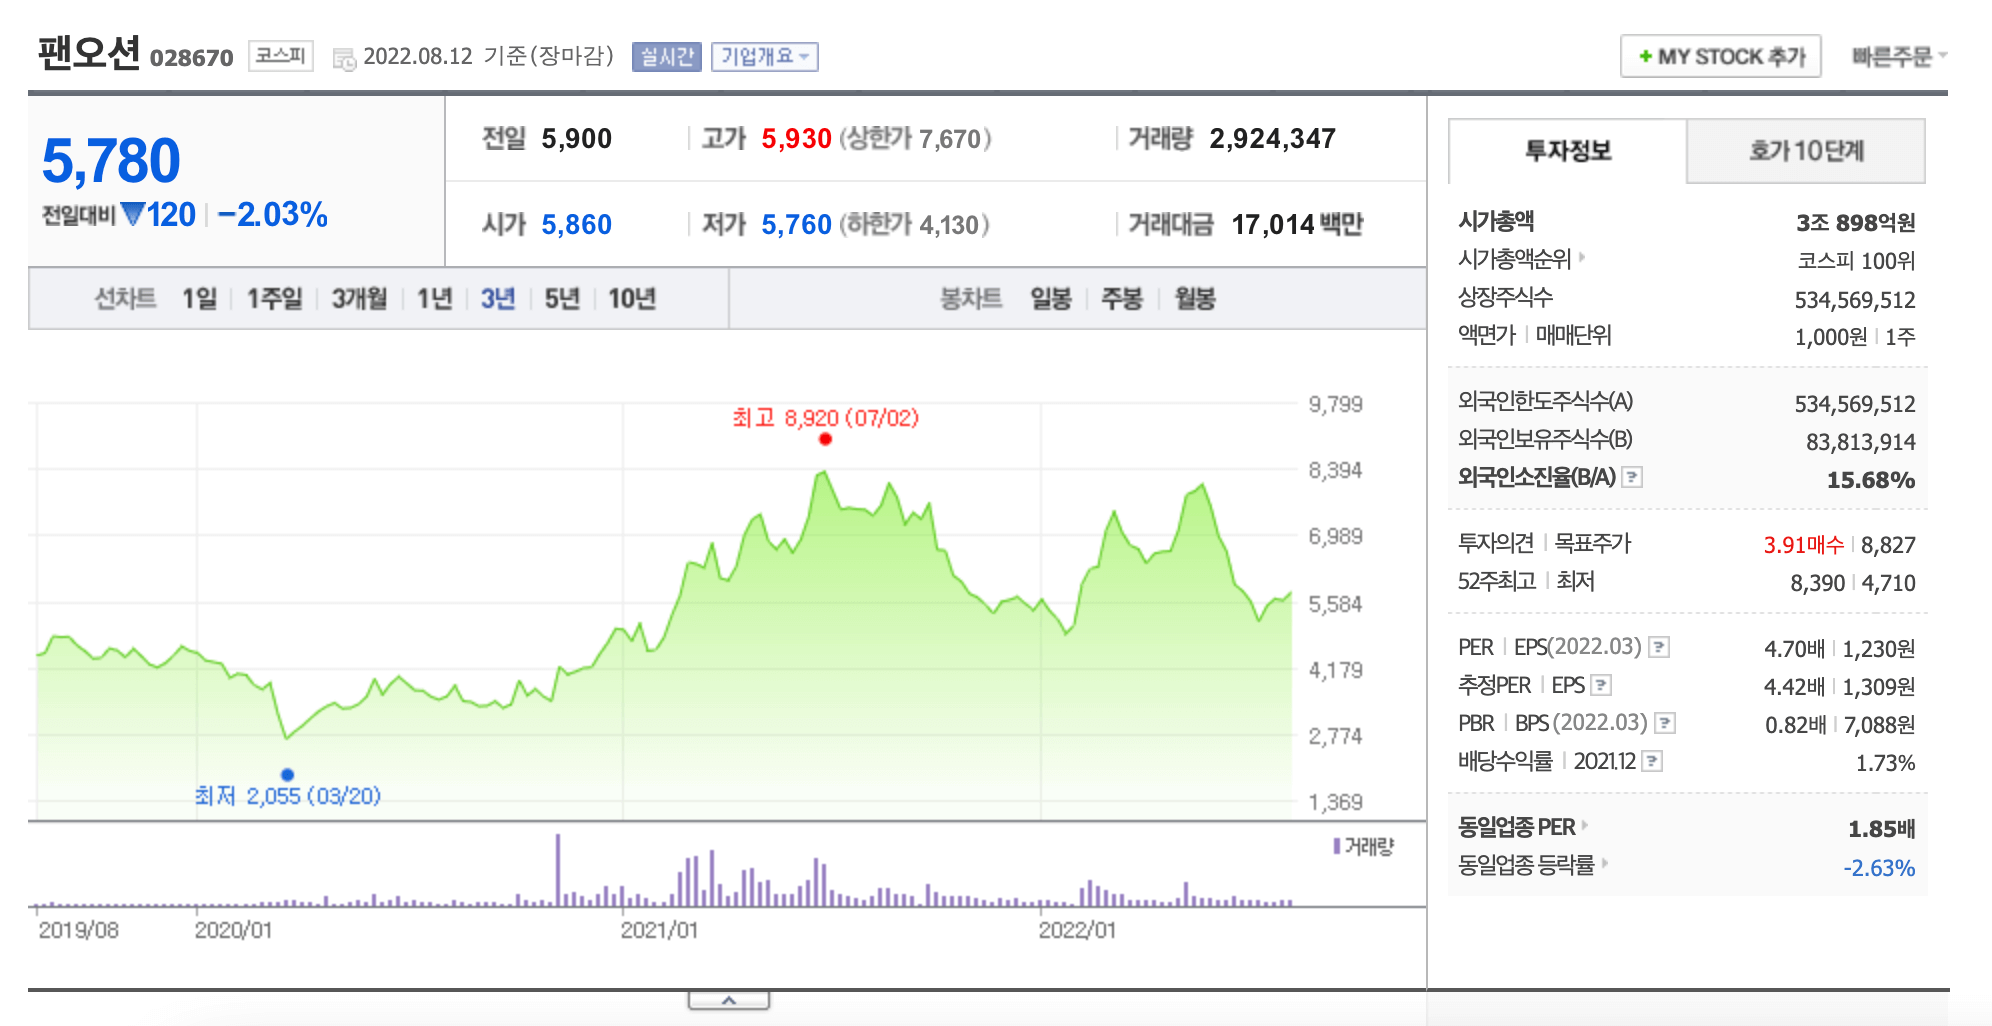Click the 52주최고 value 8,390
The width and height of the screenshot is (1992, 1026).
[x=1817, y=583]
